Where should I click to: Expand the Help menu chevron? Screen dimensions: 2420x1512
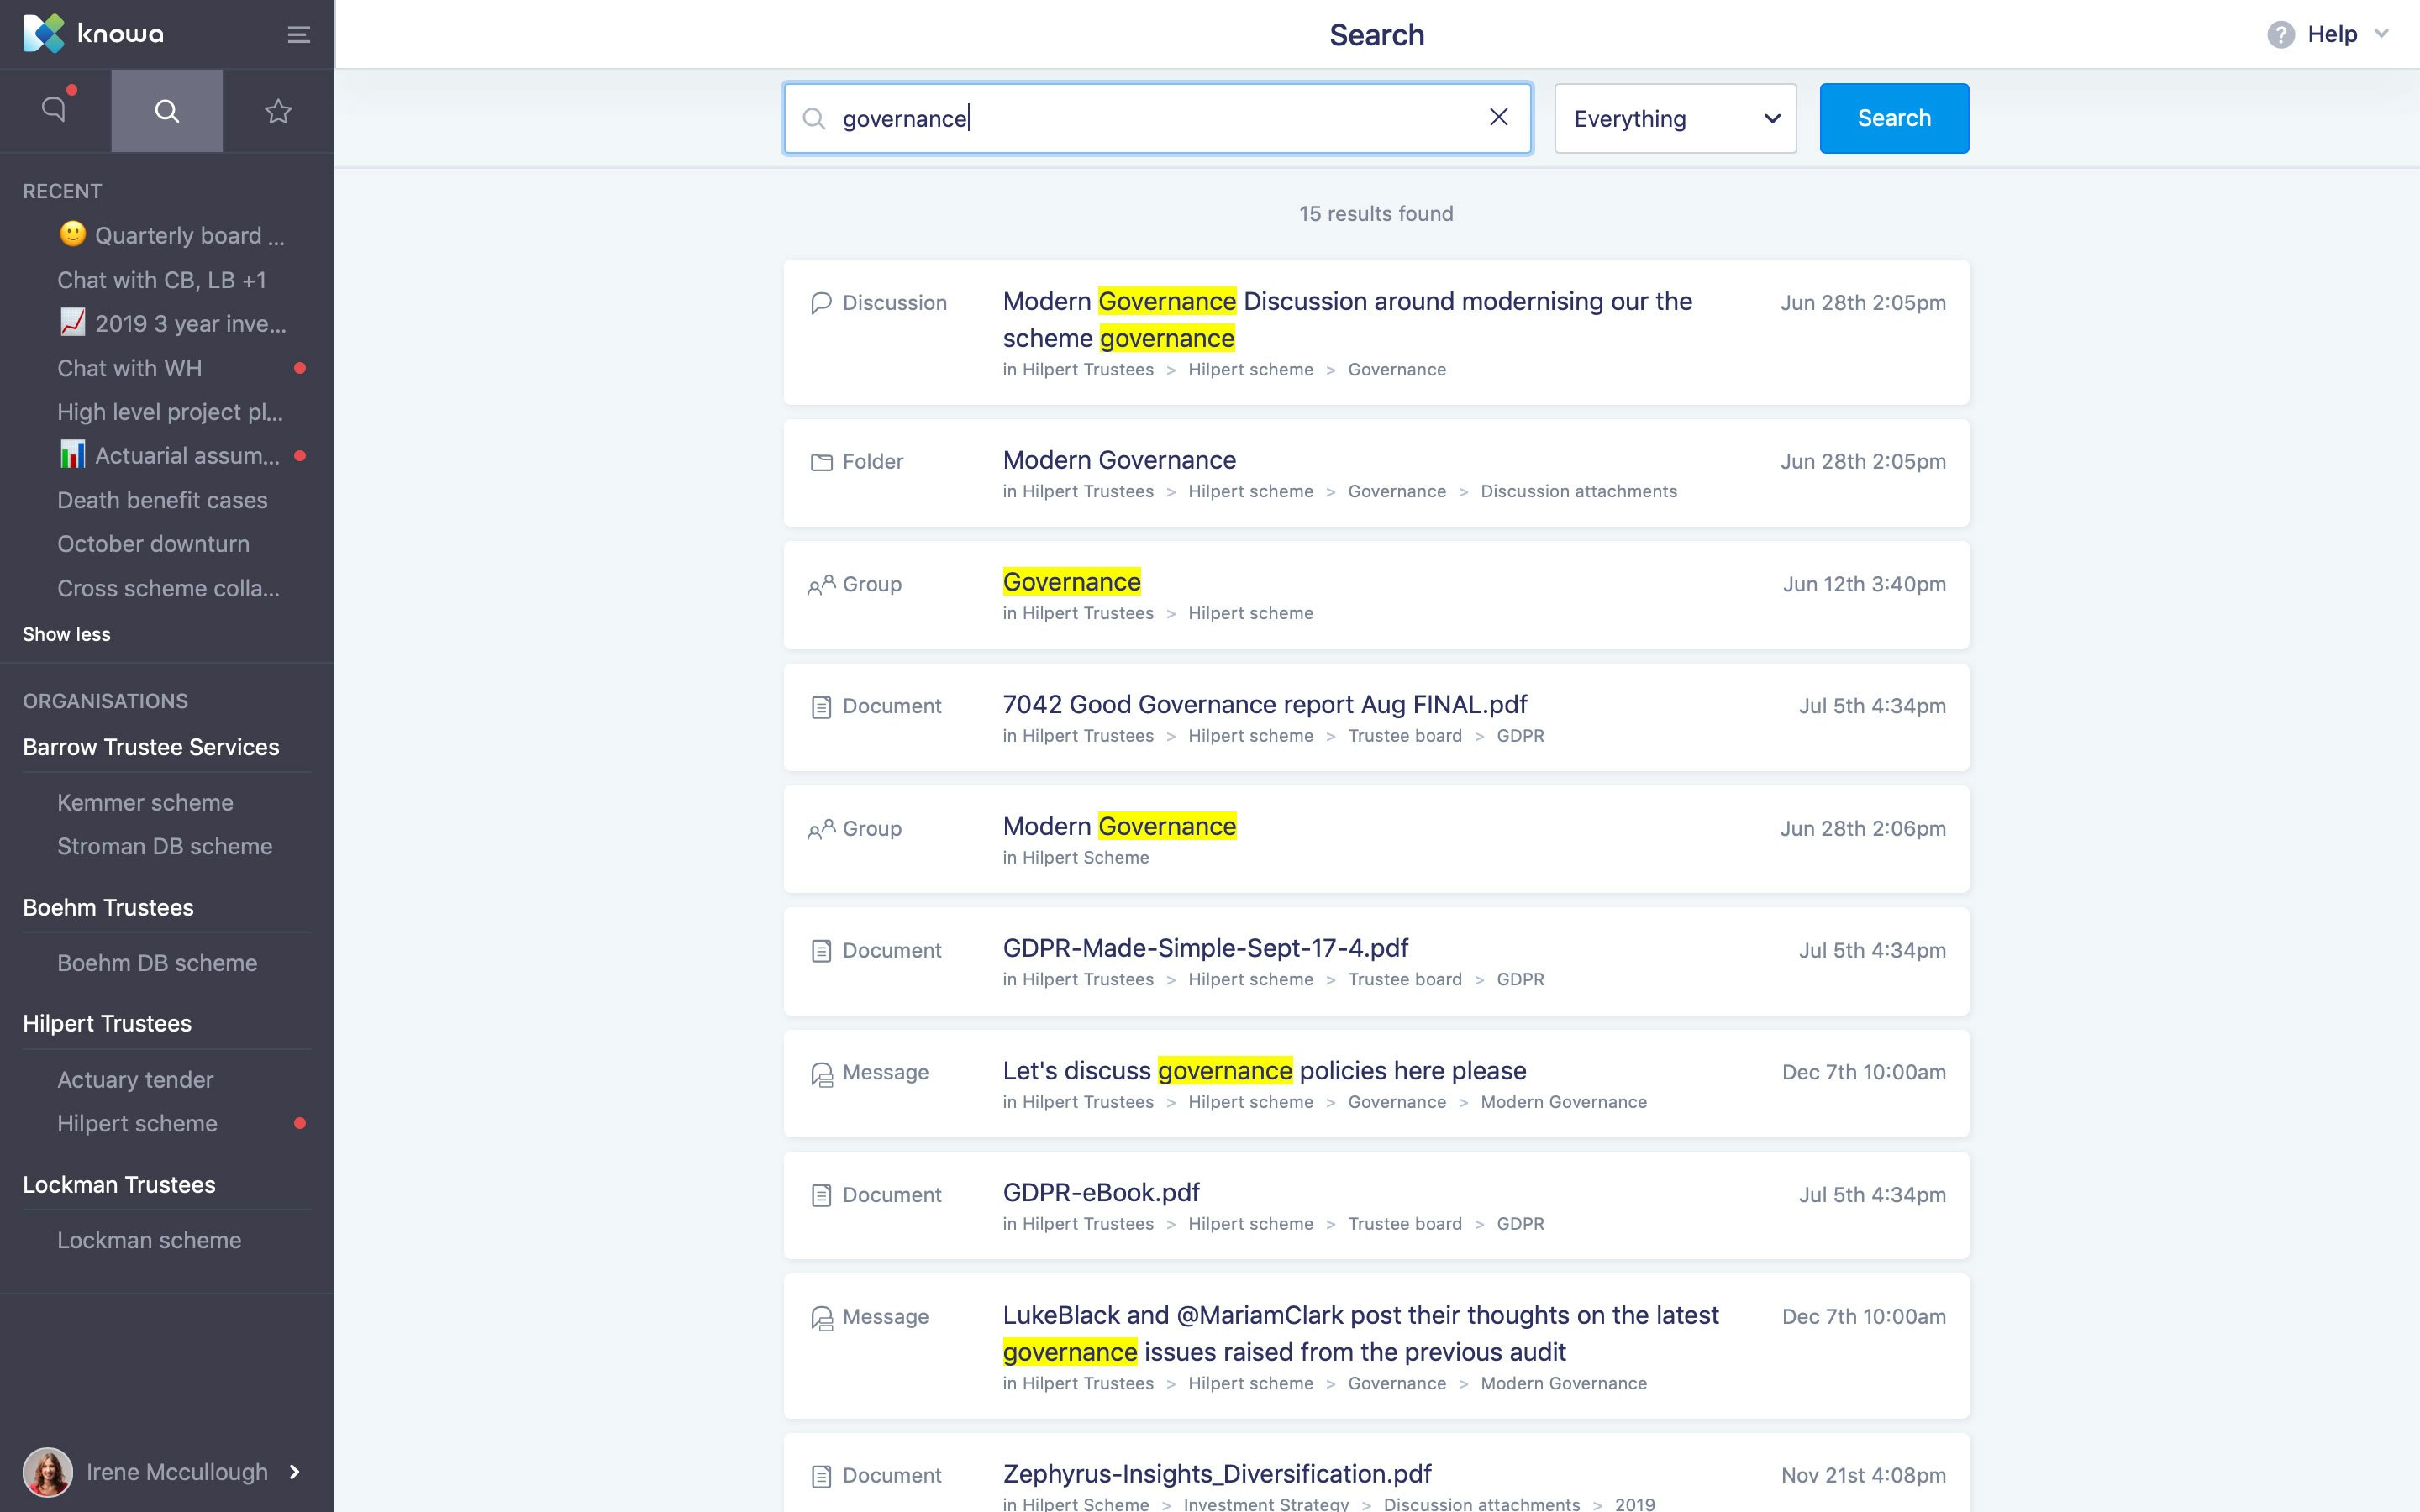(x=2381, y=34)
